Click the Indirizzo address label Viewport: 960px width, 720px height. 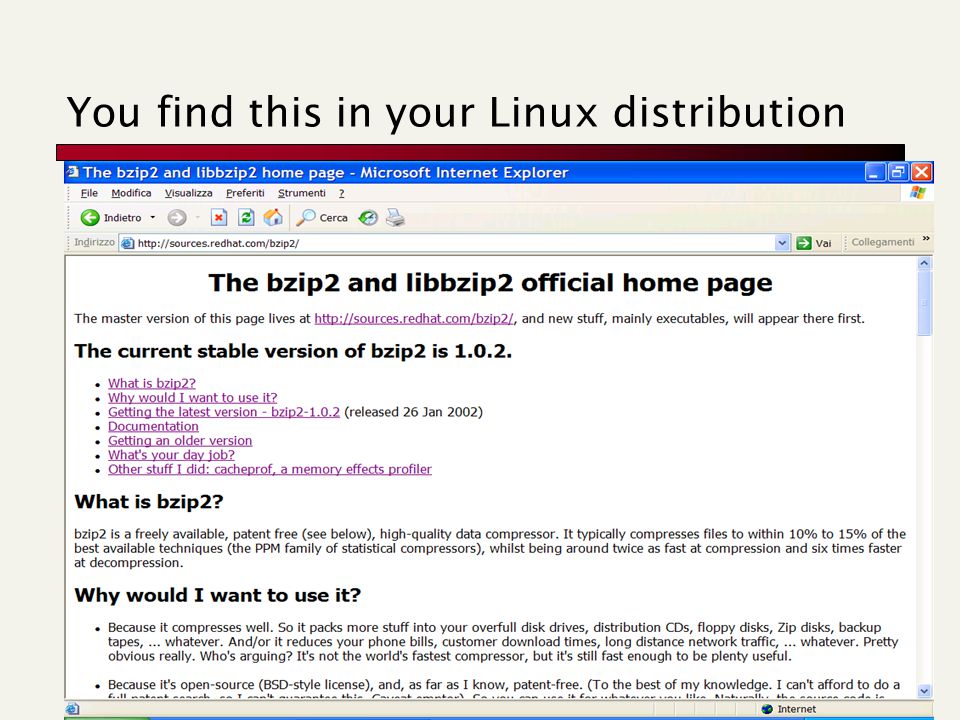click(x=94, y=242)
